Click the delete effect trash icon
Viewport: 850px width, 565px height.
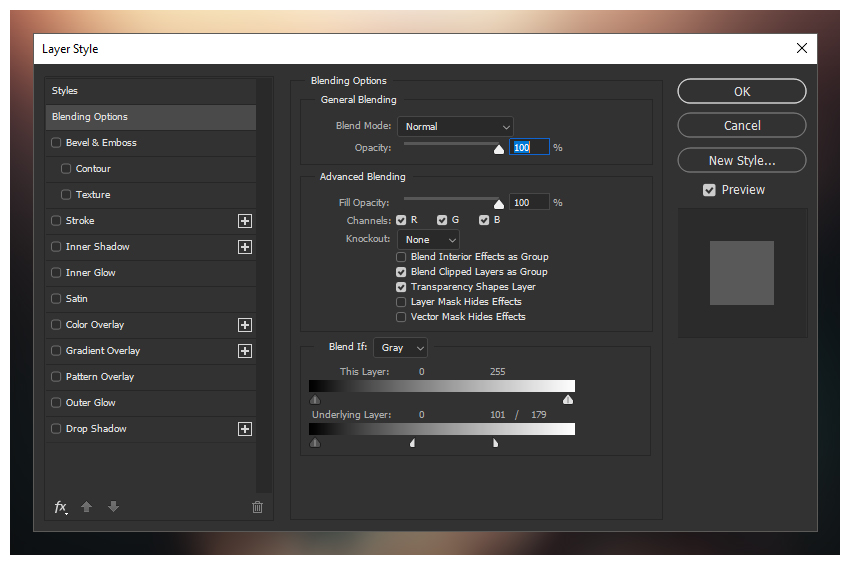pyautogui.click(x=257, y=507)
